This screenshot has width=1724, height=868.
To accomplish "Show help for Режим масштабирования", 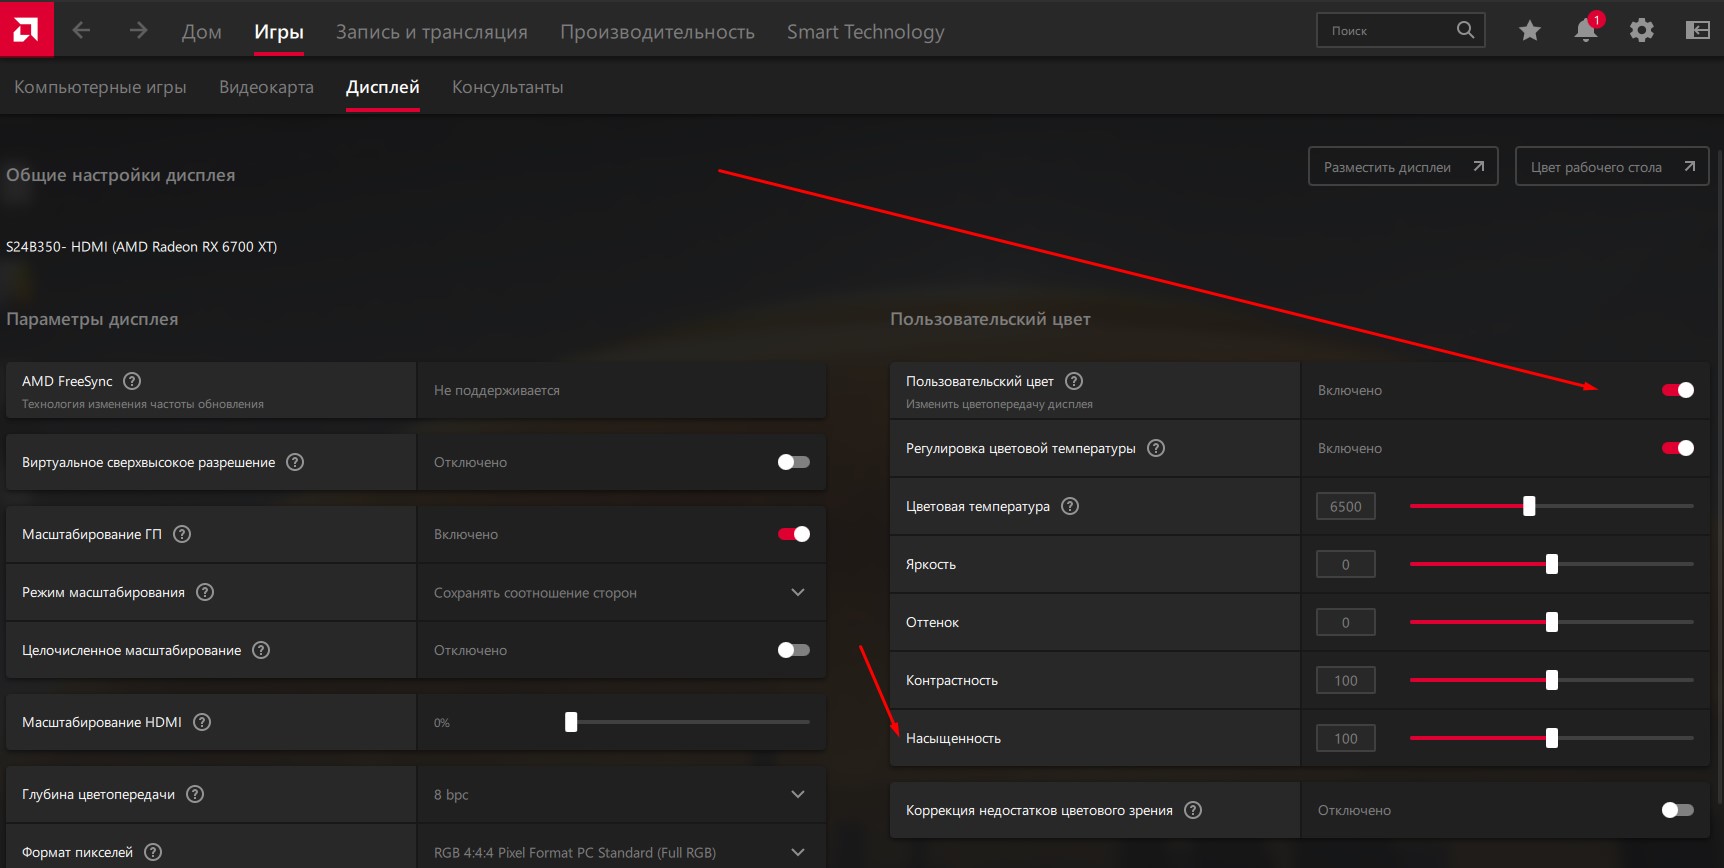I will pos(205,592).
